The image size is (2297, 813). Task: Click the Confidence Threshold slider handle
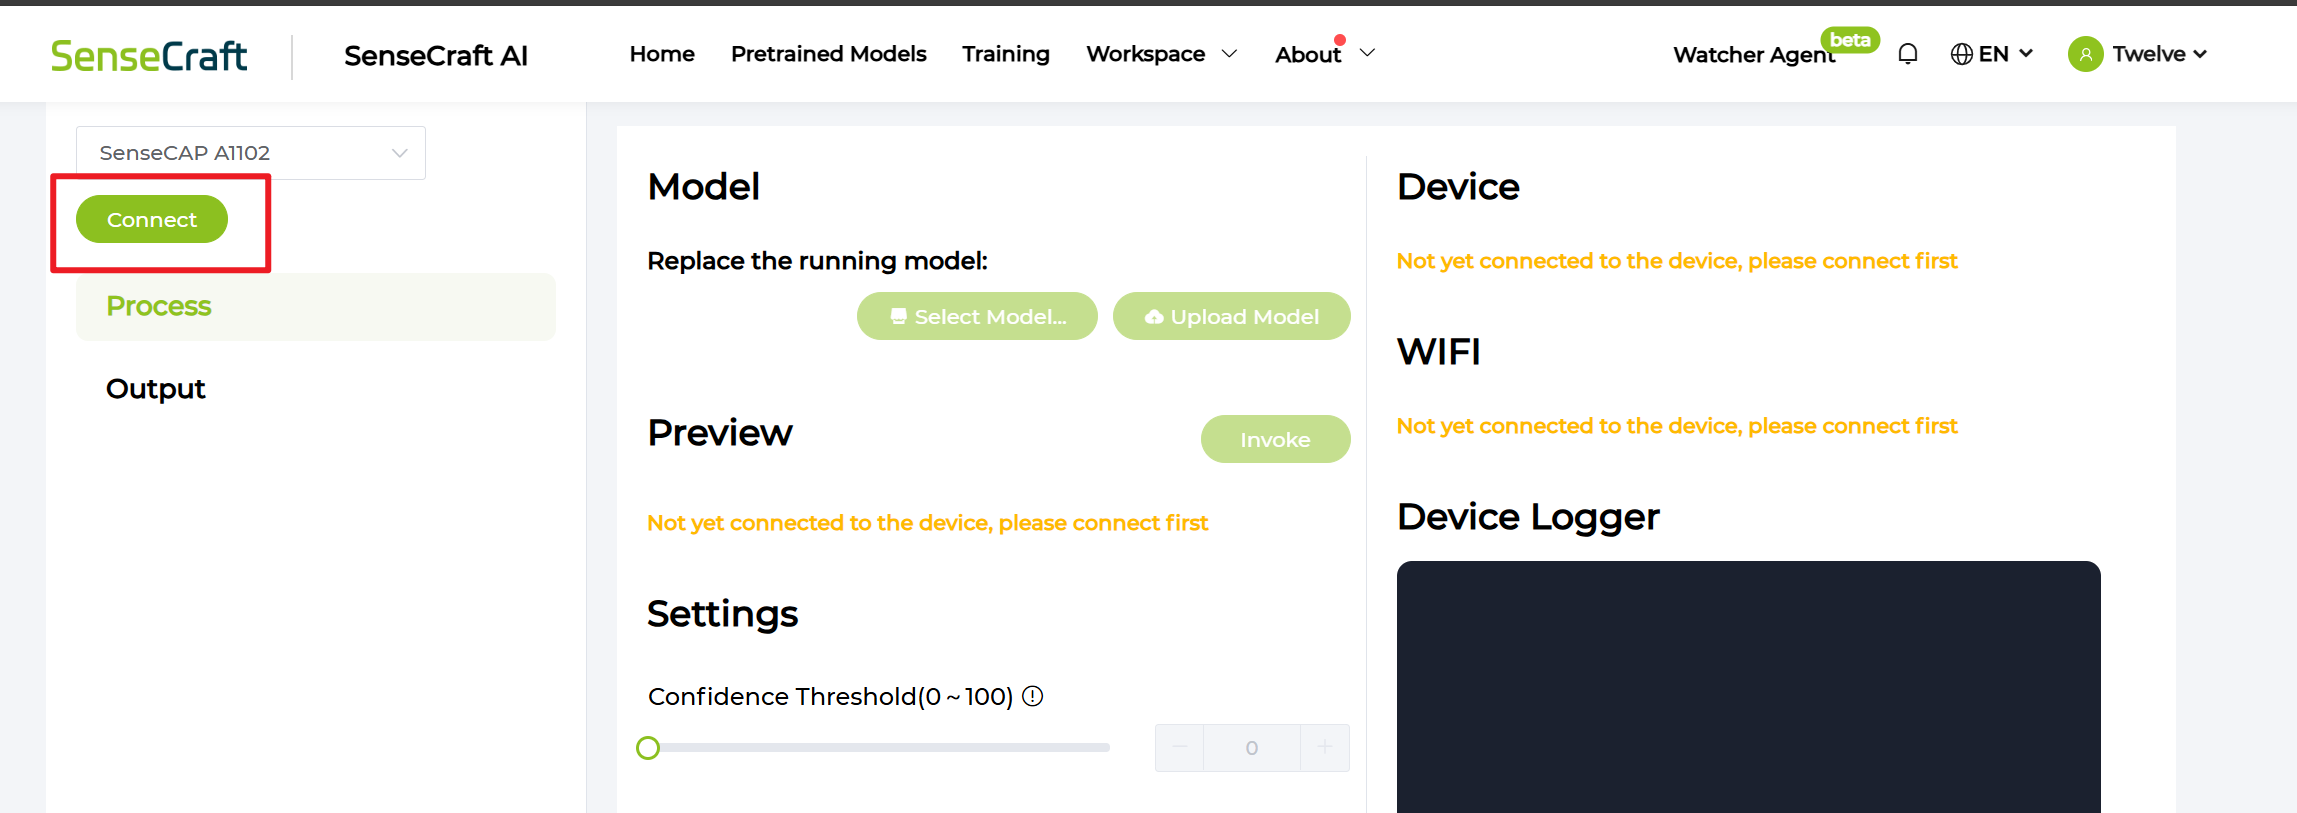pyautogui.click(x=648, y=748)
